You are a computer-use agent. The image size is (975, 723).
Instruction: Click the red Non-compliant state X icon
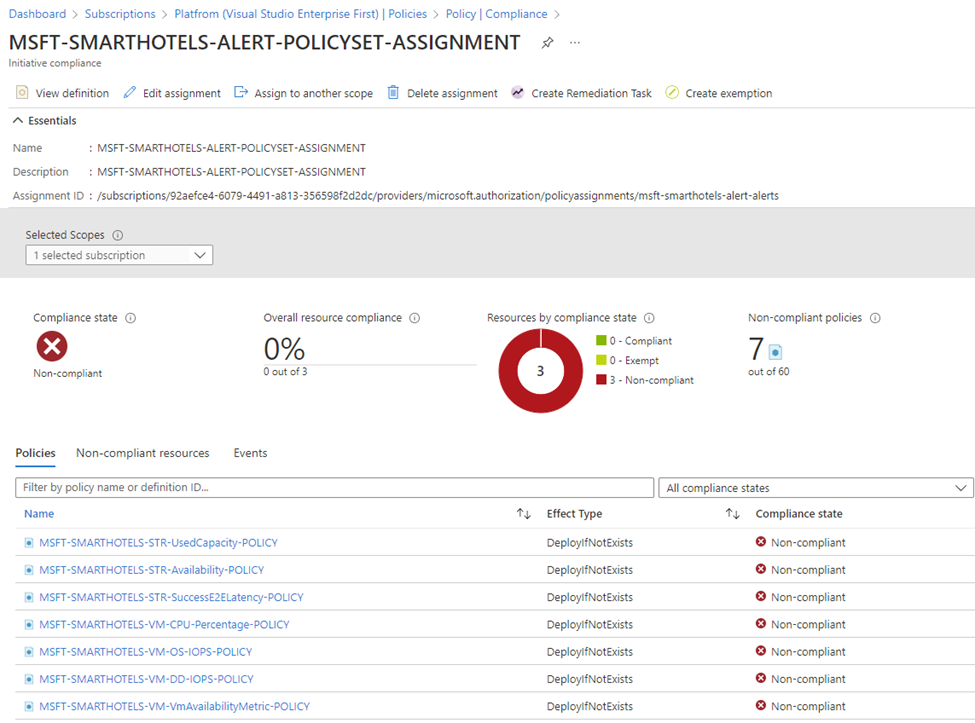pos(52,346)
